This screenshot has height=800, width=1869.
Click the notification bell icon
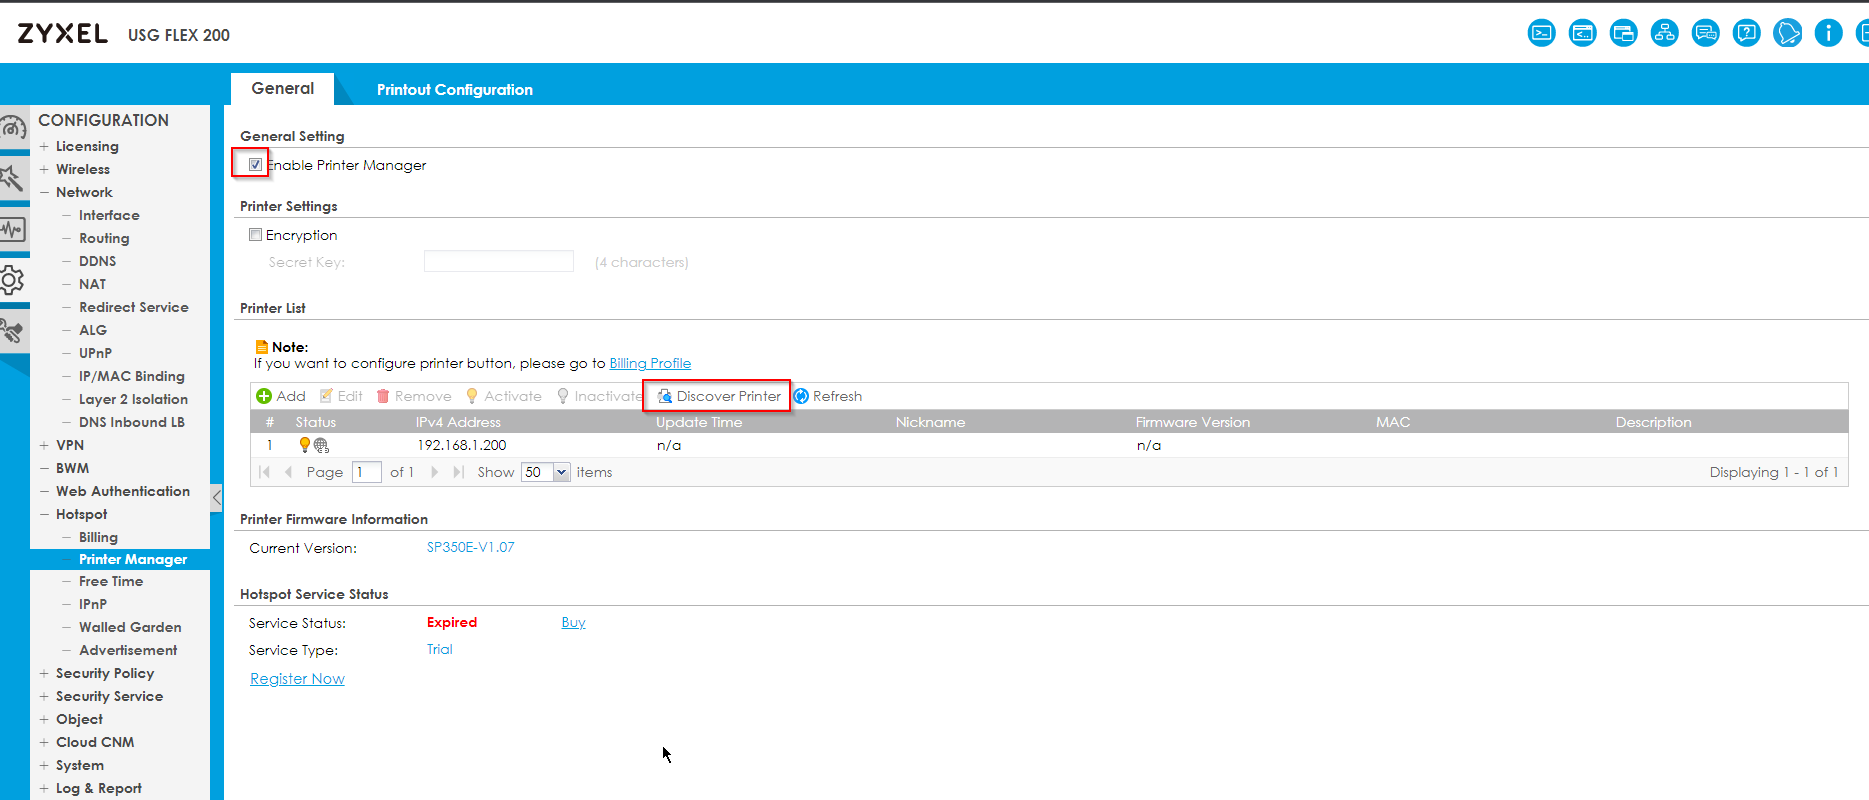[1787, 34]
